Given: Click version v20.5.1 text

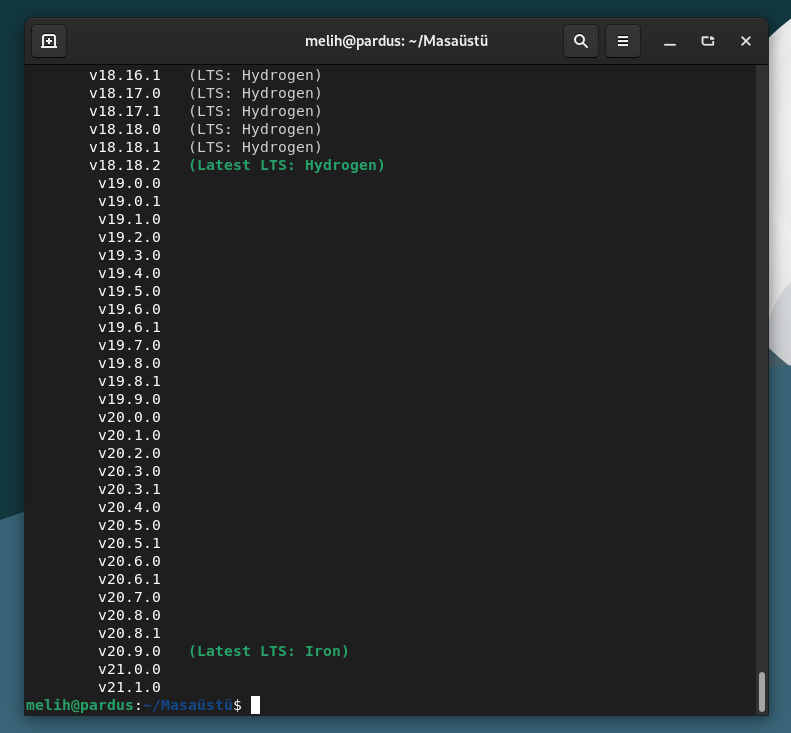Looking at the screenshot, I should tap(130, 543).
